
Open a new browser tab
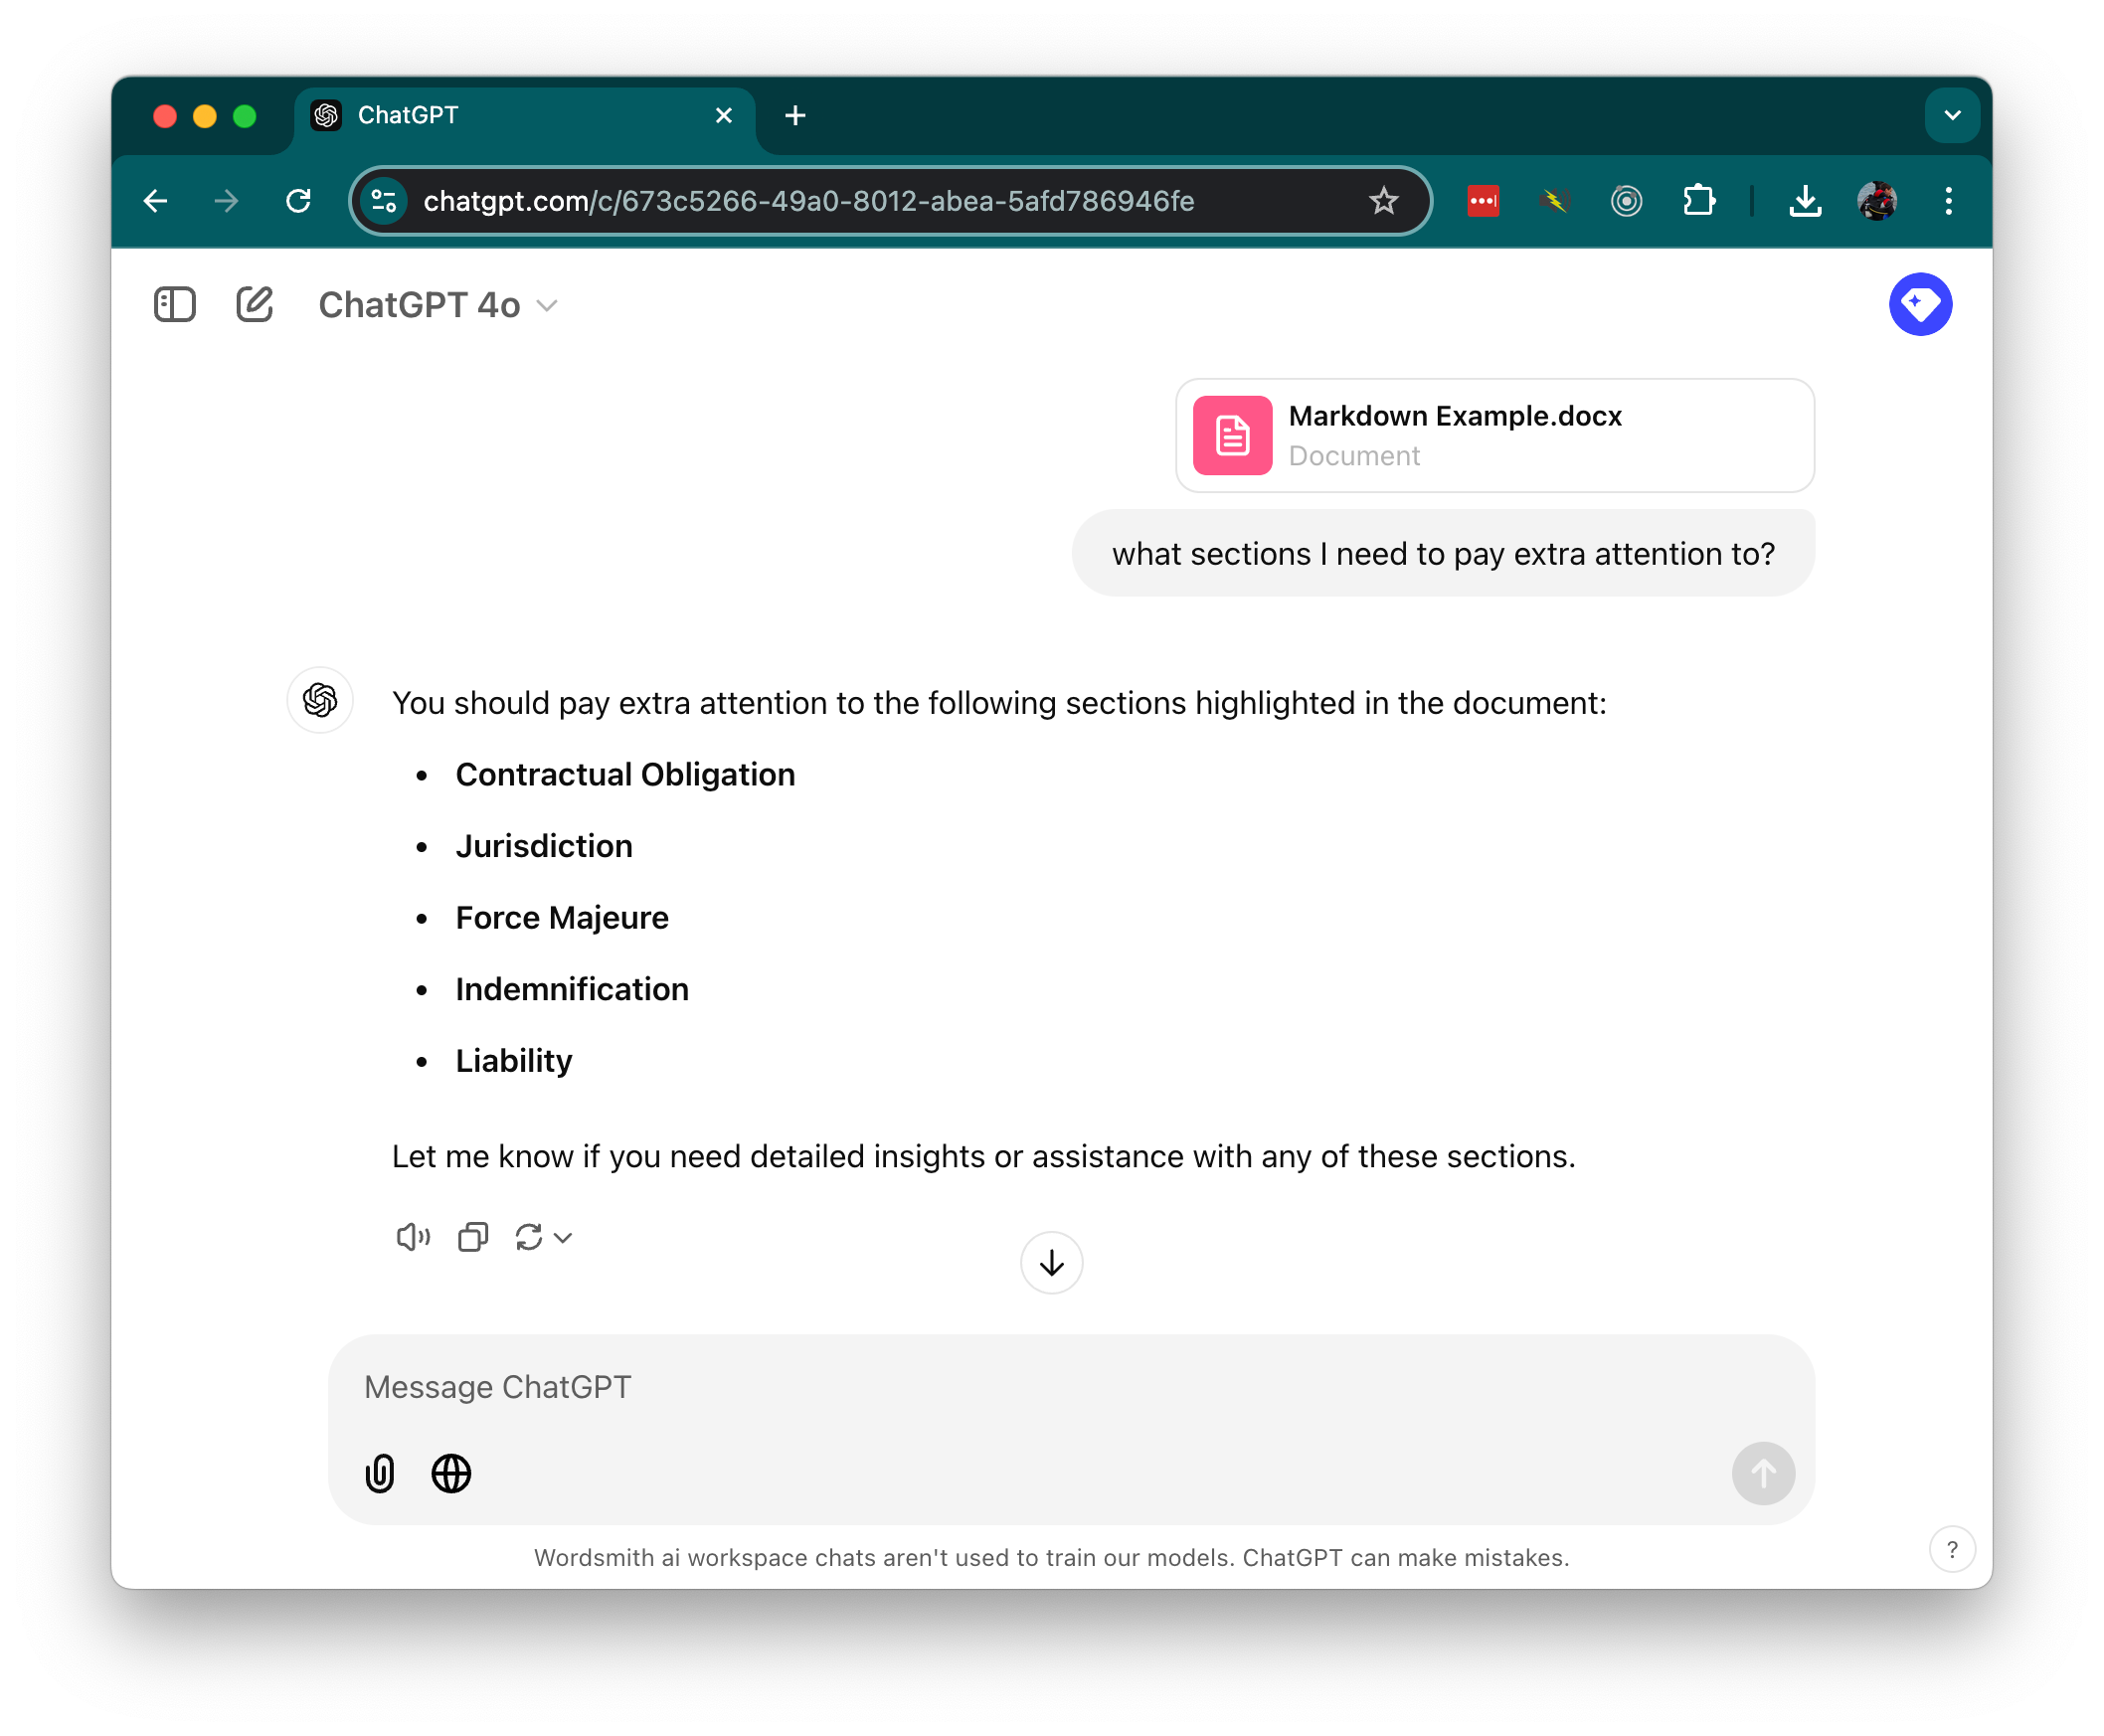(x=795, y=115)
